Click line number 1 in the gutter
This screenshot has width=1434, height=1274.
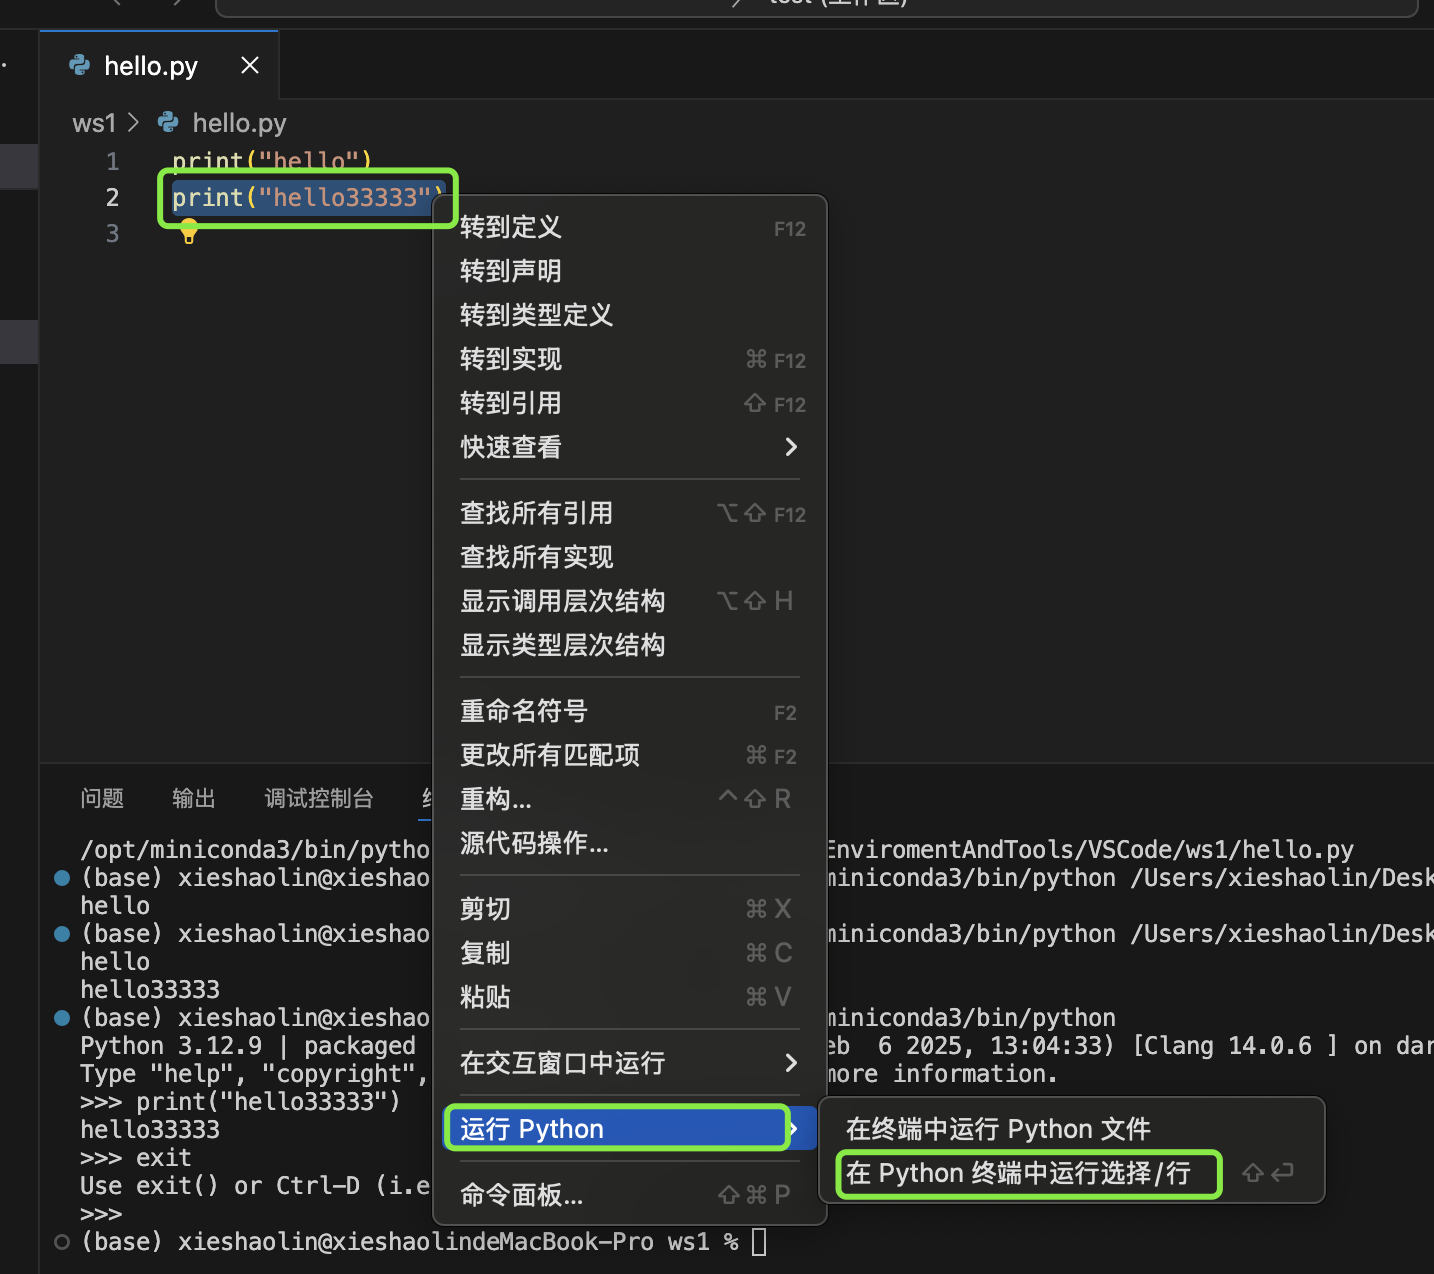click(x=112, y=161)
